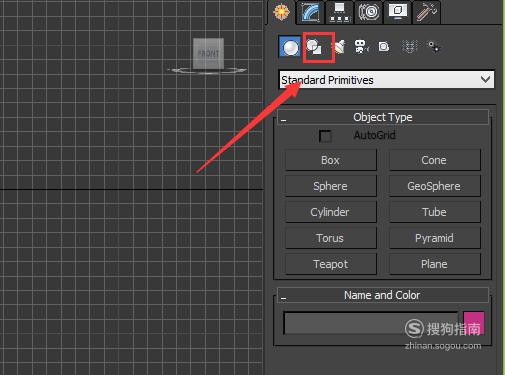Choose the GeoSphere button
The image size is (505, 375).
(x=434, y=186)
